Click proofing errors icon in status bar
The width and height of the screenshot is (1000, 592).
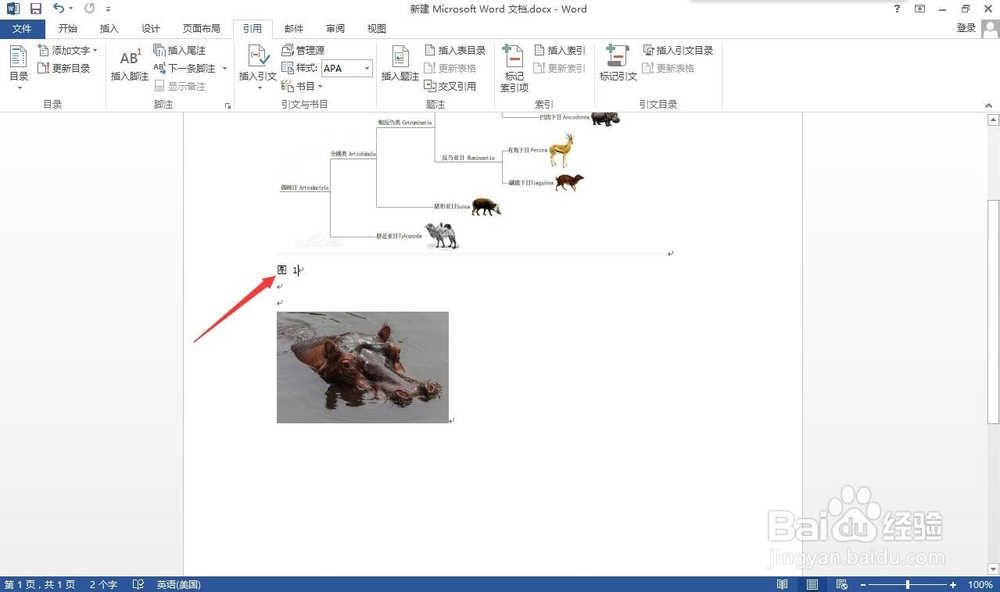coord(138,584)
